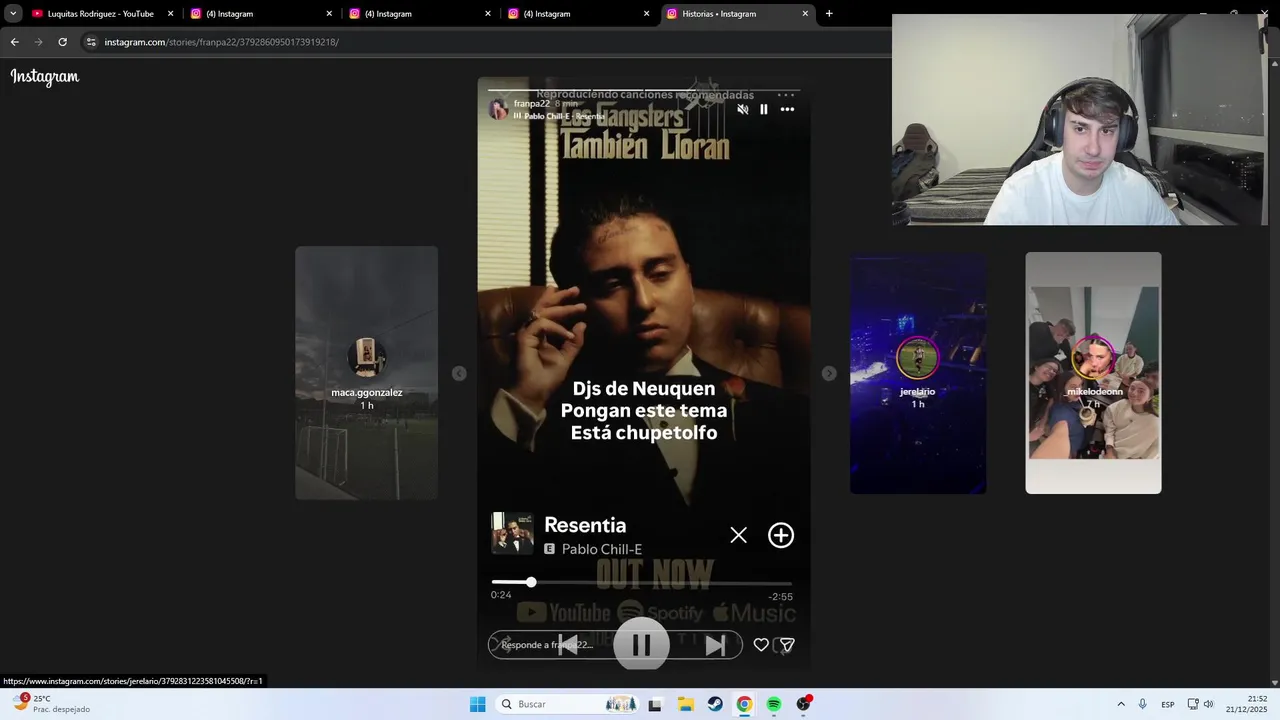
Task: Open a new browser tab
Action: 829,14
